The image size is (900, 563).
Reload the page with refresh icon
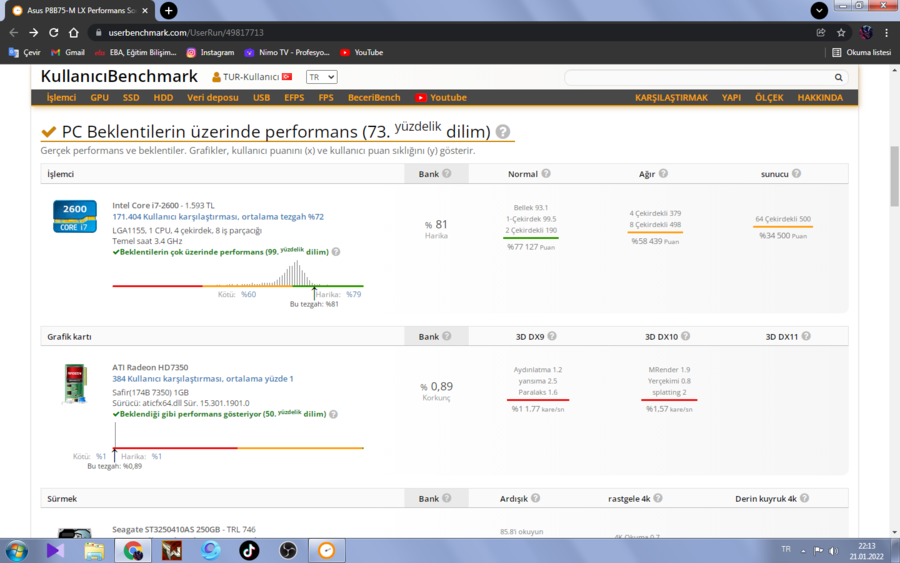pos(53,33)
